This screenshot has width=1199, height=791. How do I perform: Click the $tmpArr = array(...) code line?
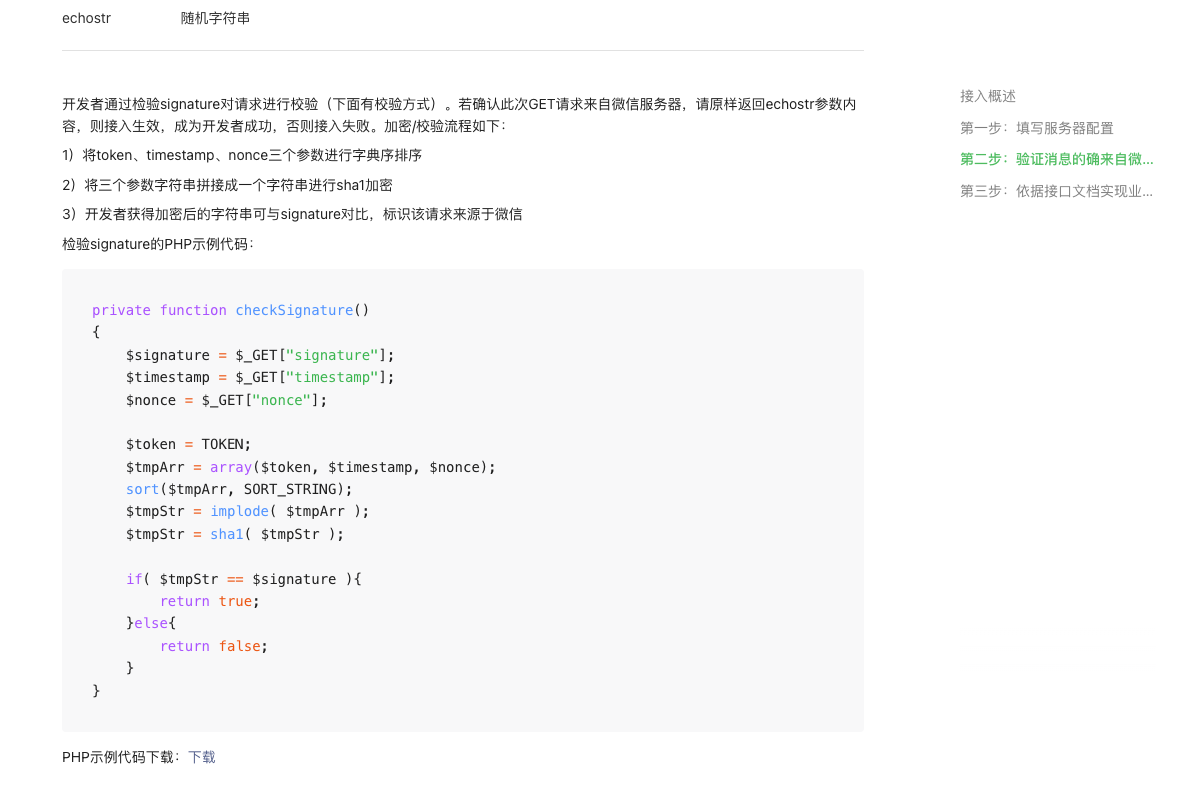310,467
